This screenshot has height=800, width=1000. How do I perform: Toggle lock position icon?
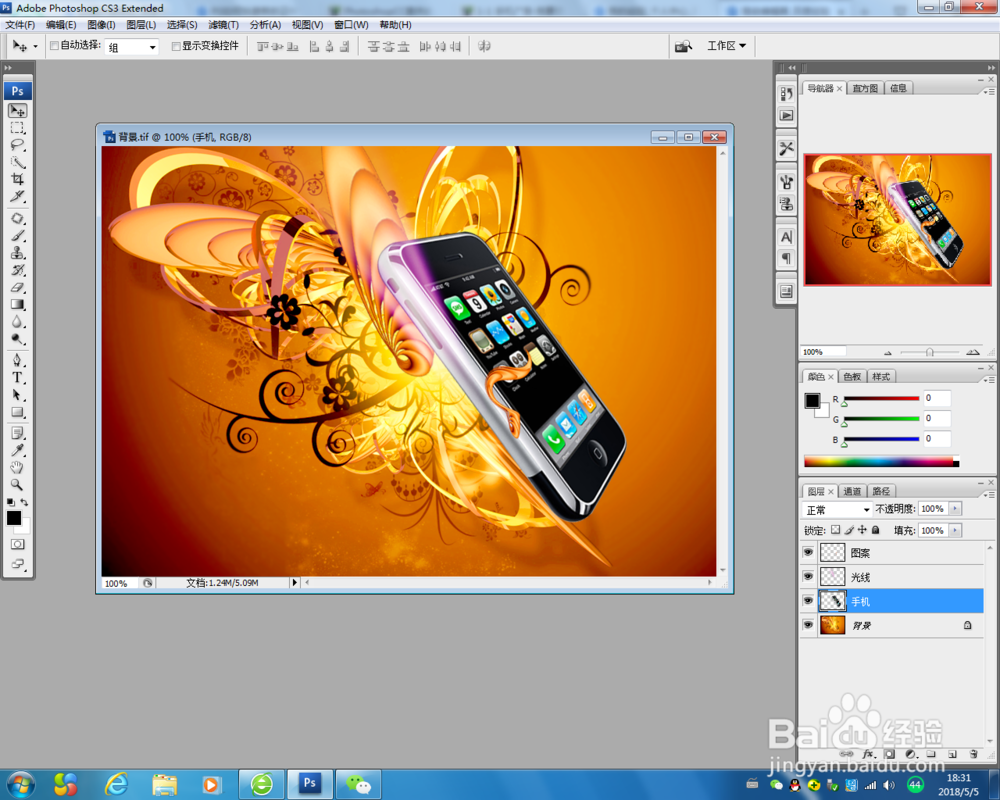(x=862, y=530)
